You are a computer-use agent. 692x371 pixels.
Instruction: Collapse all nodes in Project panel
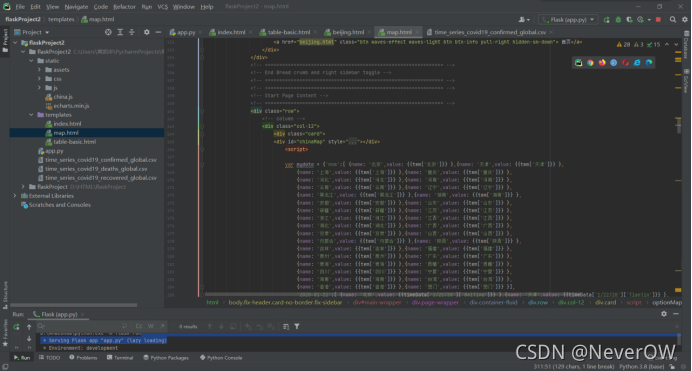(x=132, y=32)
